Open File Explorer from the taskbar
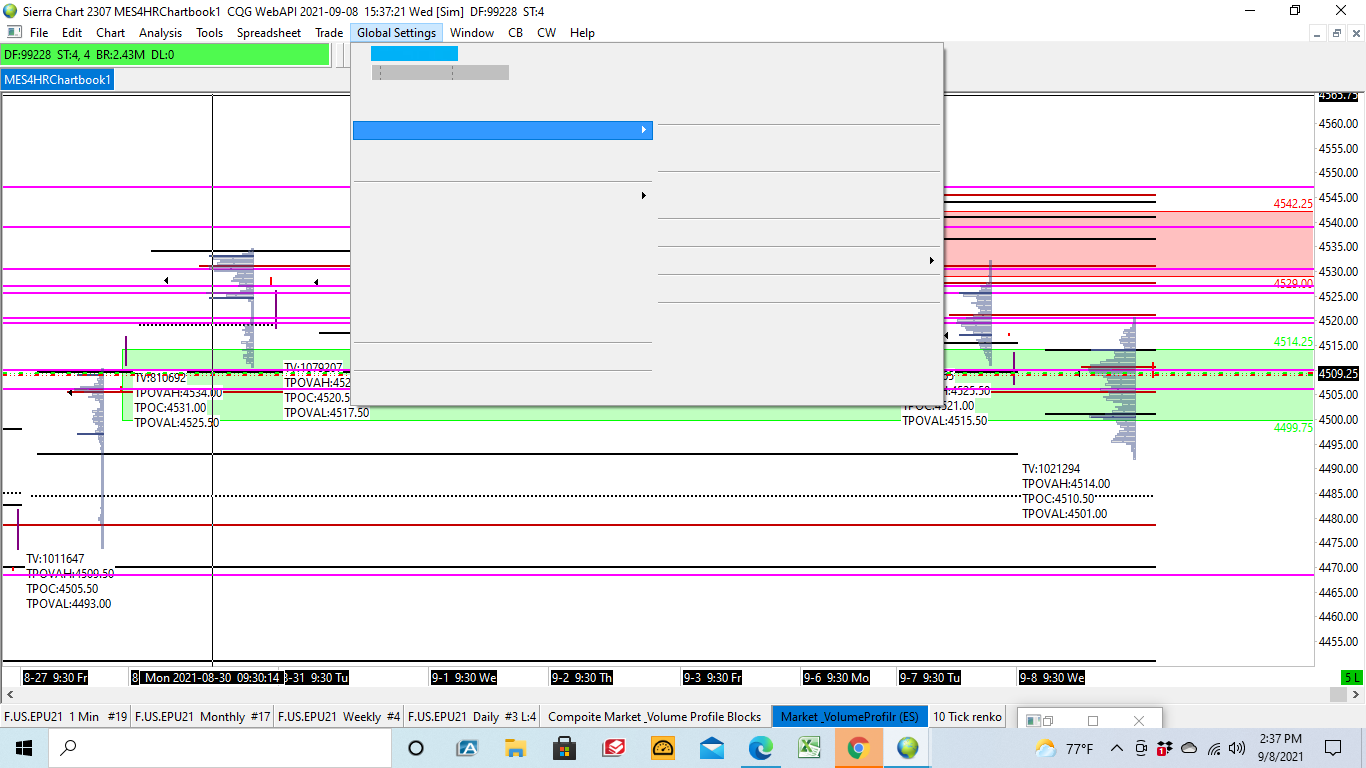 pos(515,747)
